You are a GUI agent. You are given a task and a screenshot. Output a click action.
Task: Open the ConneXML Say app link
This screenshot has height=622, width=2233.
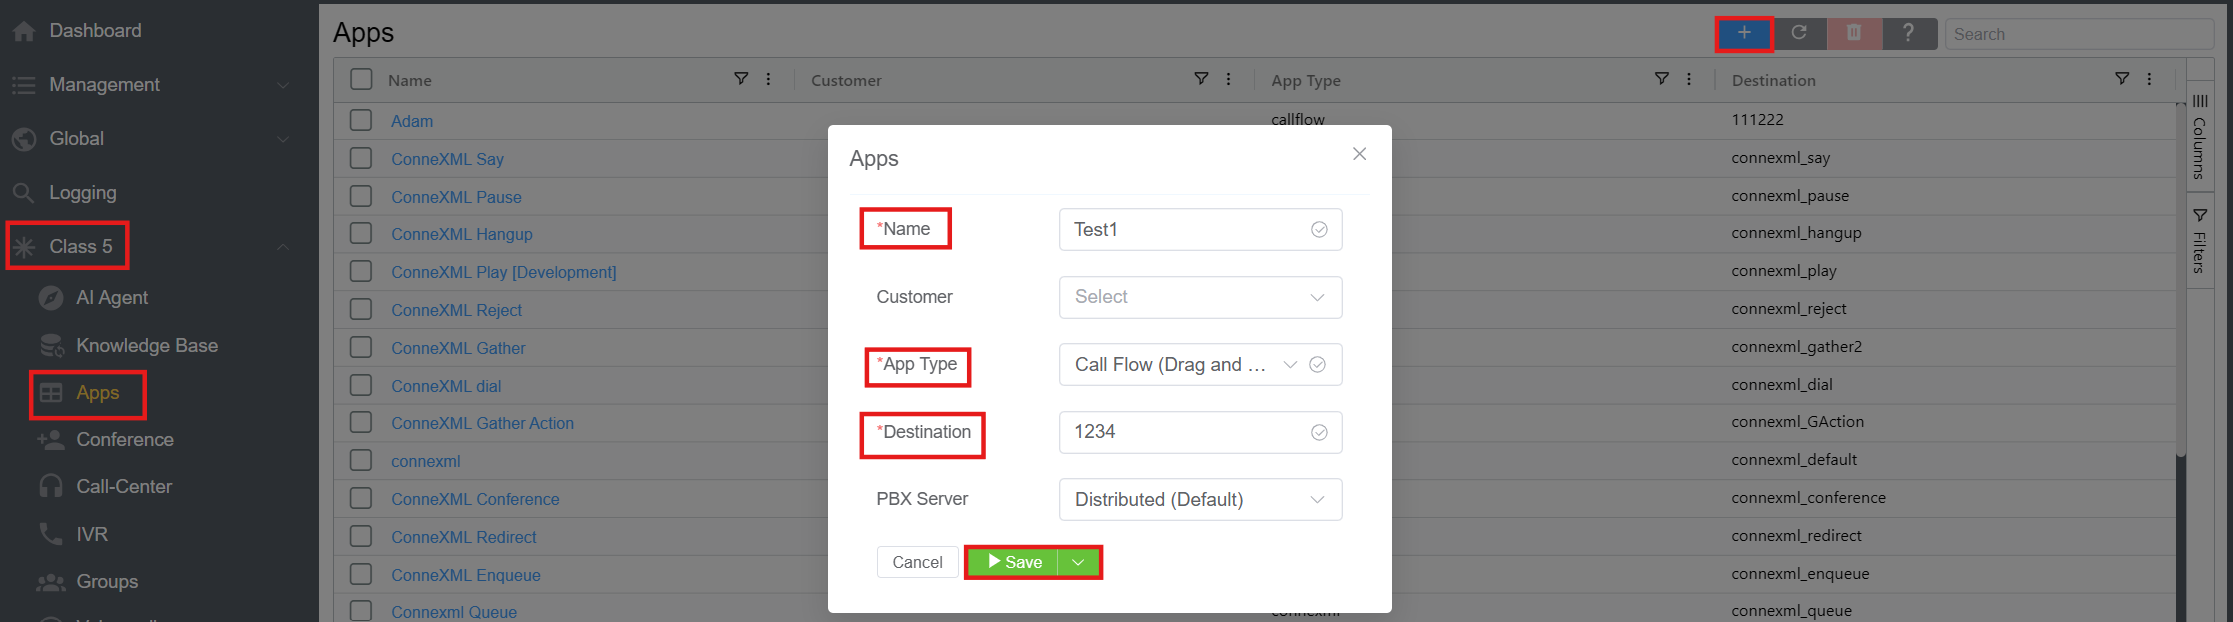[x=447, y=159]
